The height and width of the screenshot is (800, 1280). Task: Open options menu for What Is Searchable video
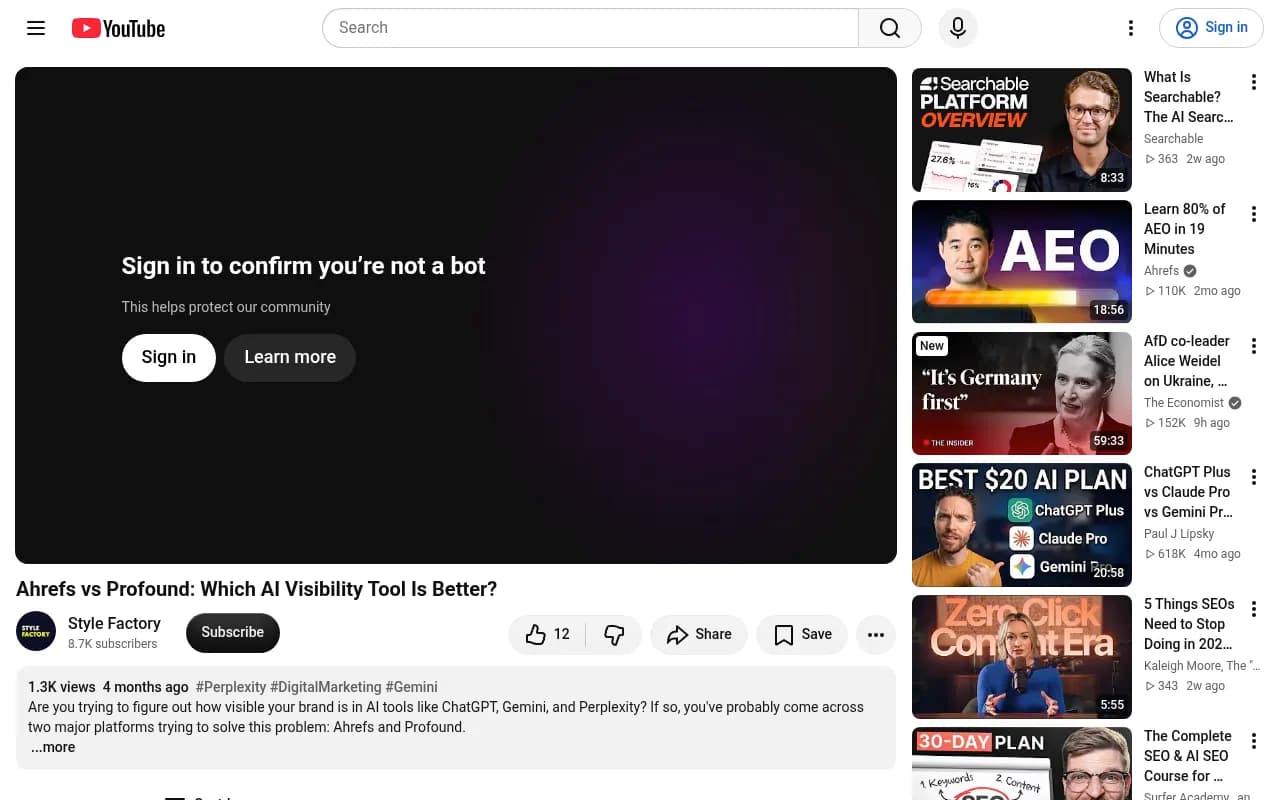(1254, 83)
